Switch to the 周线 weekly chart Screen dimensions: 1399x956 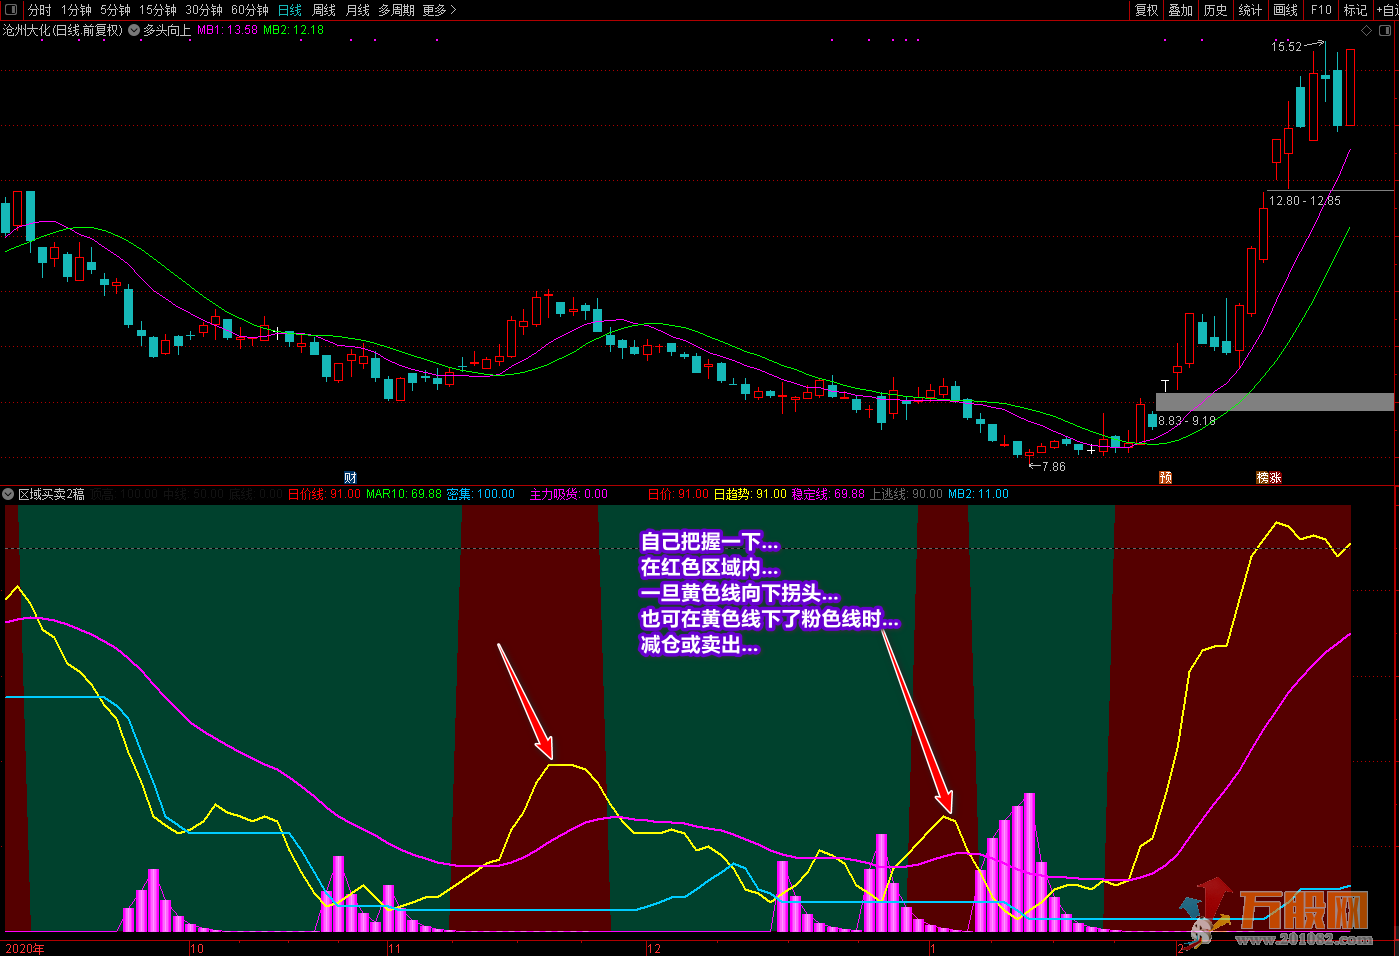[x=324, y=10]
